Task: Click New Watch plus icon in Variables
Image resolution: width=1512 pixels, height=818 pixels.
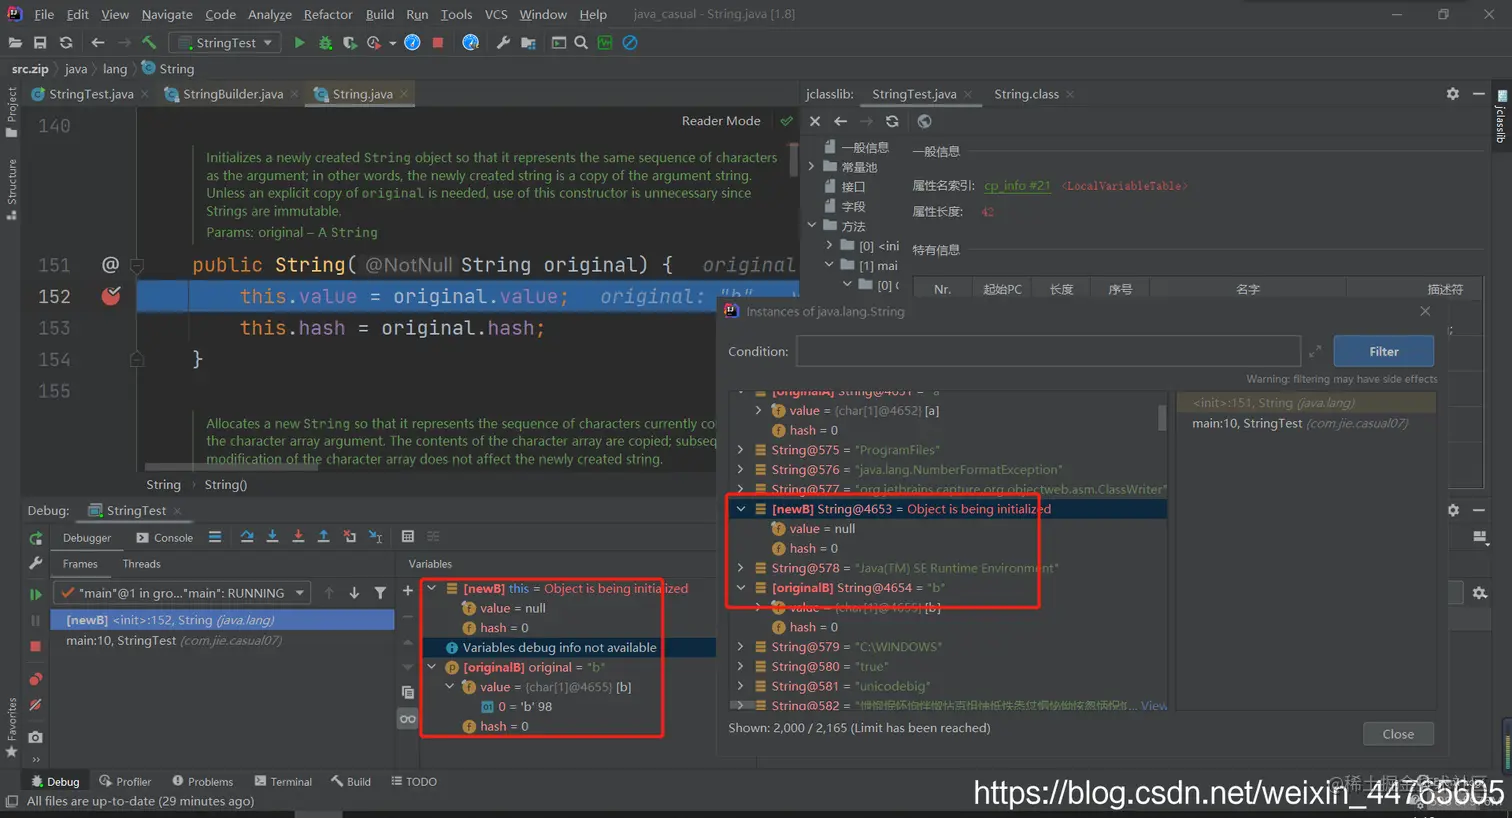Action: (408, 591)
